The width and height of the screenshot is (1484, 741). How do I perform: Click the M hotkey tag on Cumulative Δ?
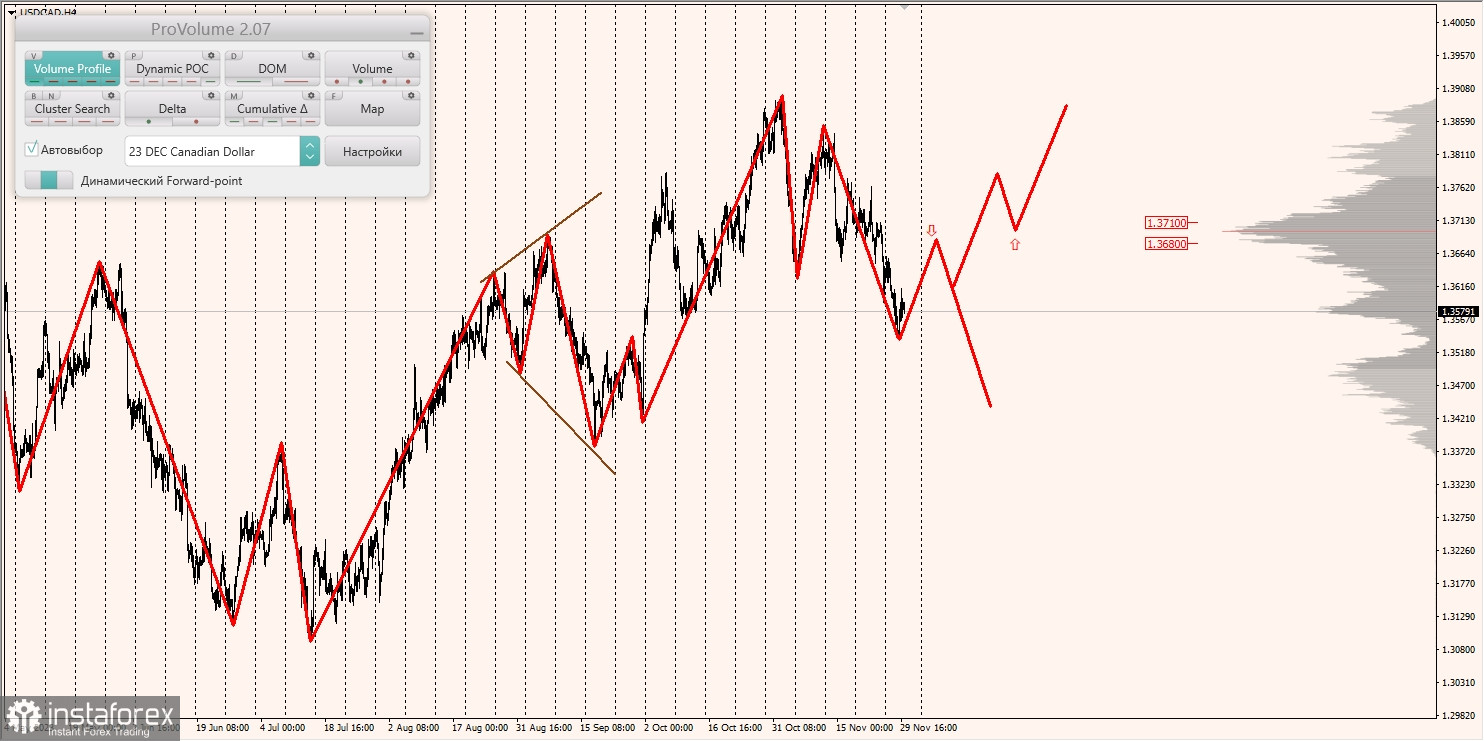(x=234, y=95)
